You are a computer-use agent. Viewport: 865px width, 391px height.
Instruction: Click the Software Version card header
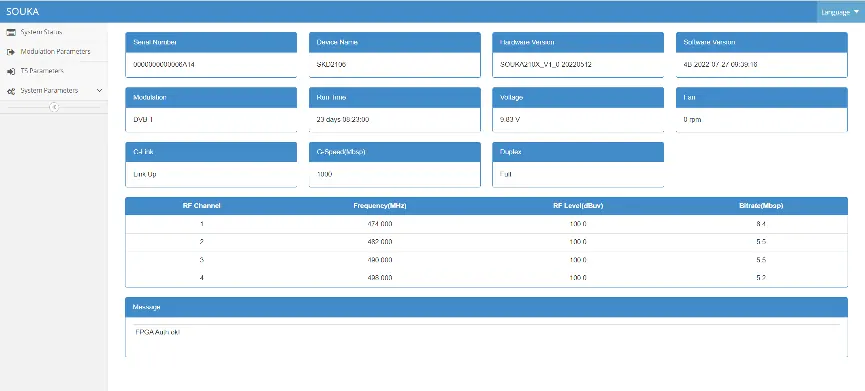762,42
